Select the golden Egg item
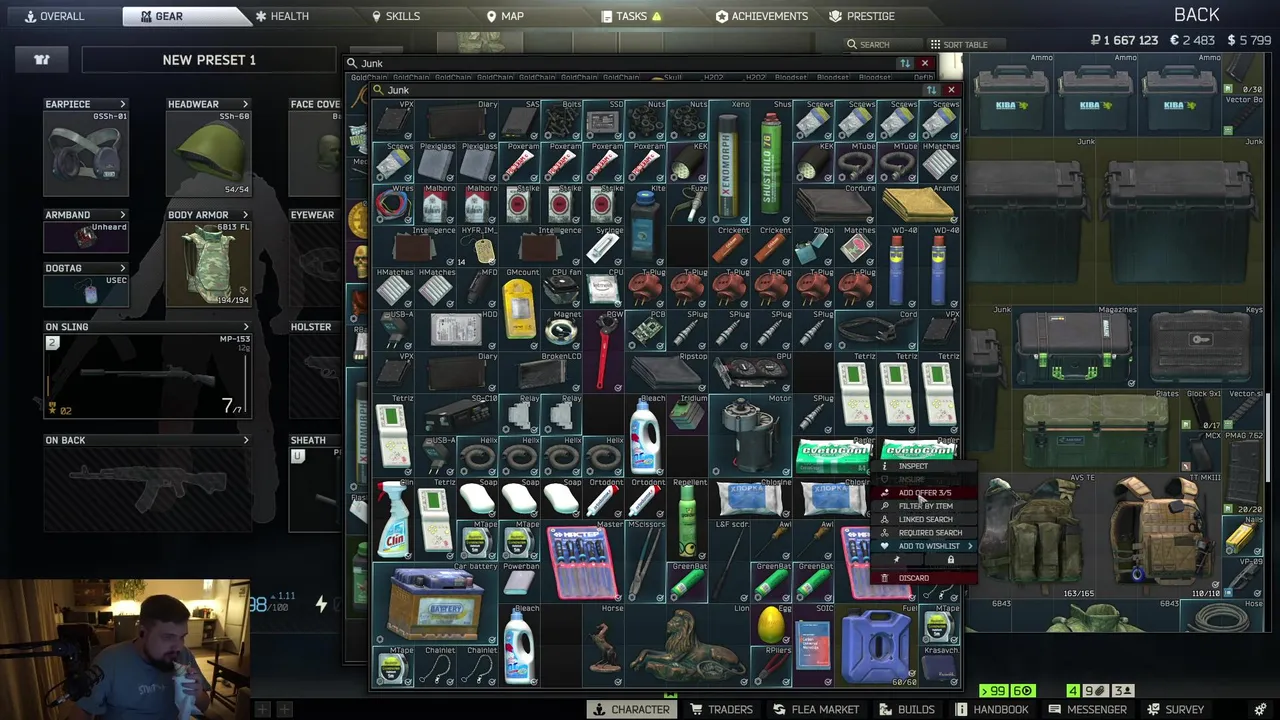 click(771, 624)
